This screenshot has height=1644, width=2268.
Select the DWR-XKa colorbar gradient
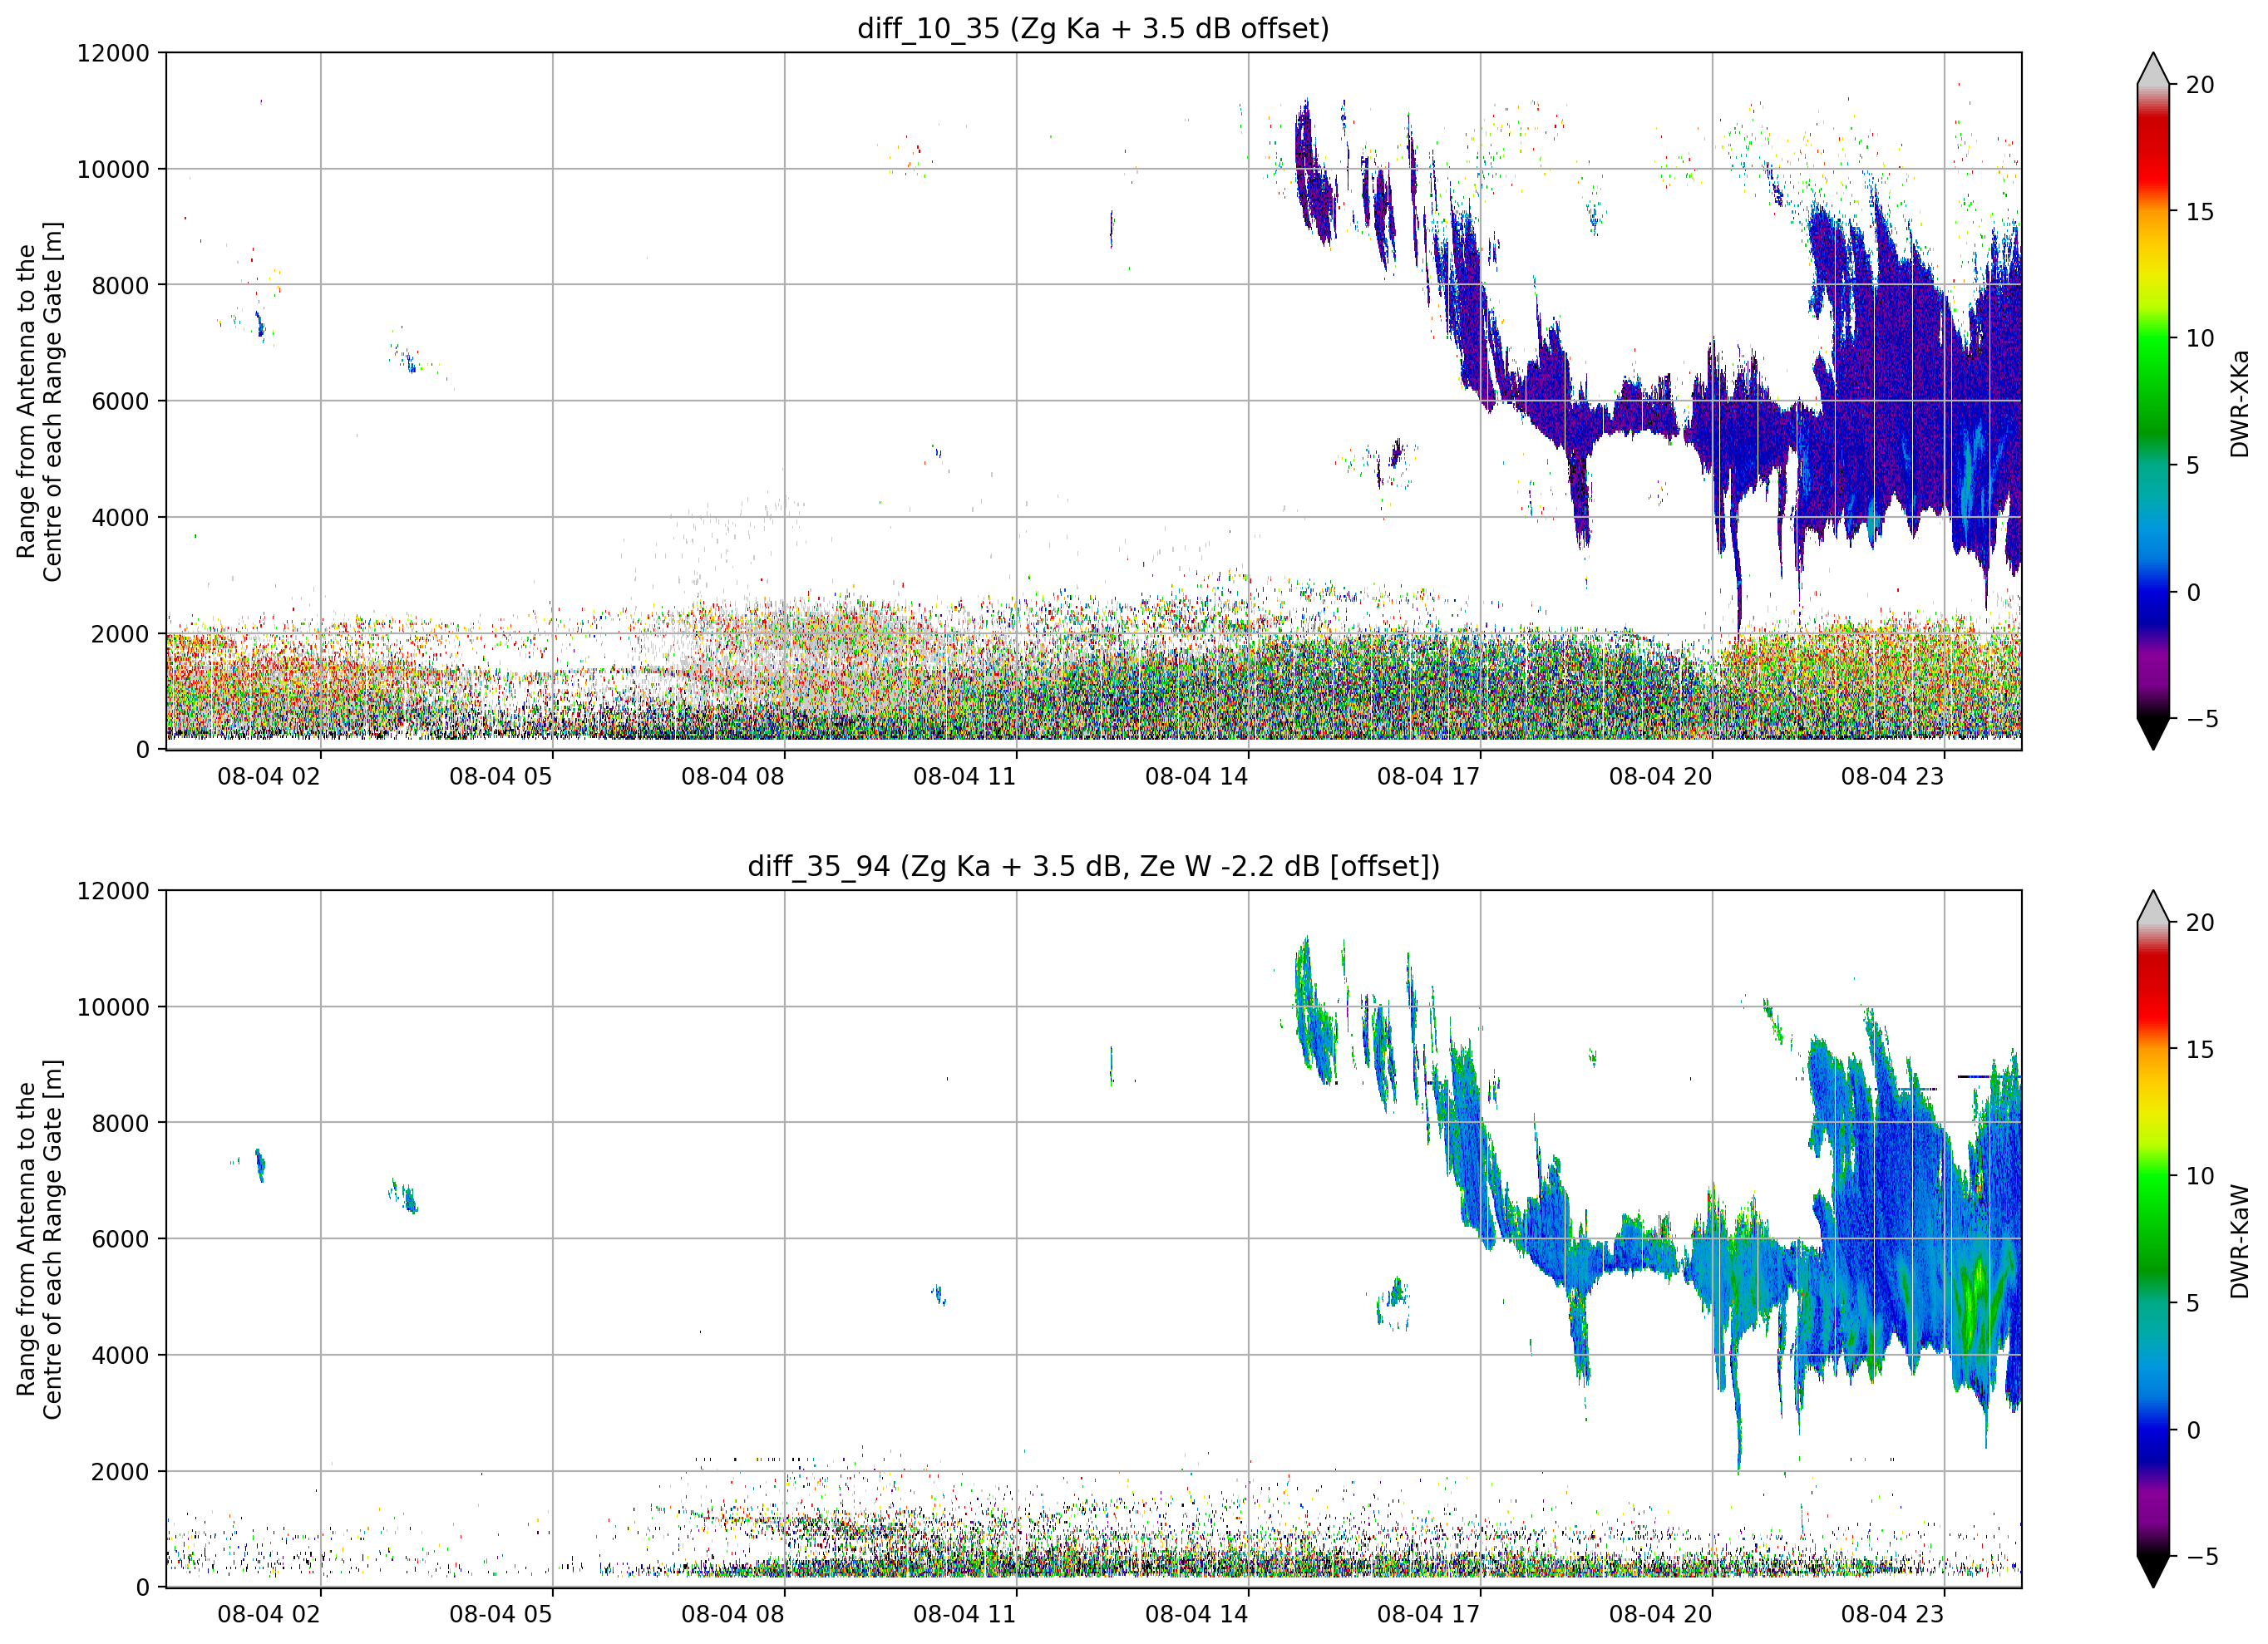click(2152, 401)
